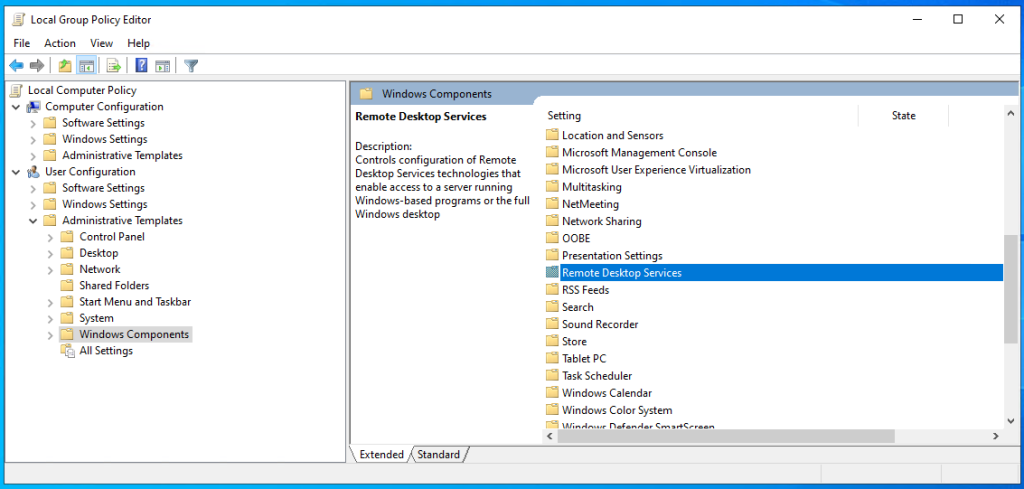Click the Back arrow toolbar icon

tap(16, 65)
